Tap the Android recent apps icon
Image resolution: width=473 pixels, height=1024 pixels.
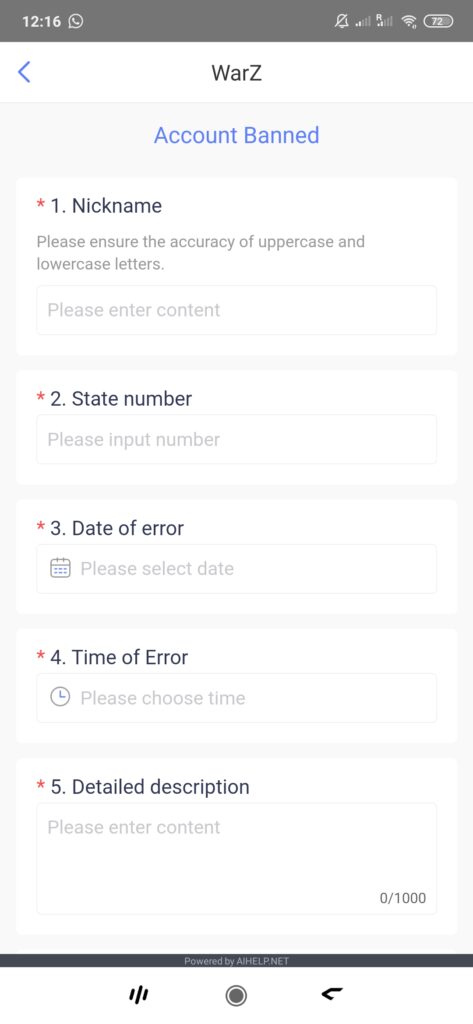coord(138,995)
